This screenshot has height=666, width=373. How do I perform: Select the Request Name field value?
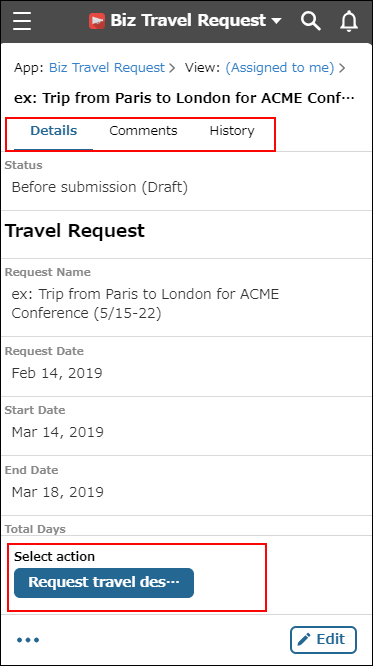point(145,303)
